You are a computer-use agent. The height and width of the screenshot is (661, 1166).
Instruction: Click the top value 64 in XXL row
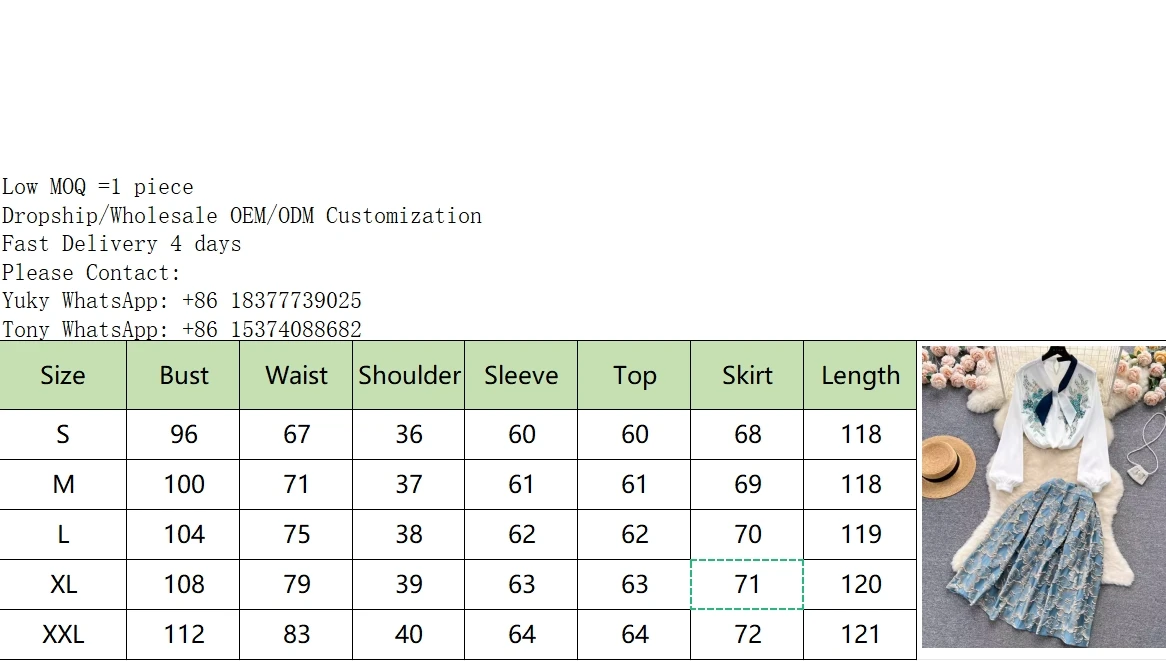point(634,634)
